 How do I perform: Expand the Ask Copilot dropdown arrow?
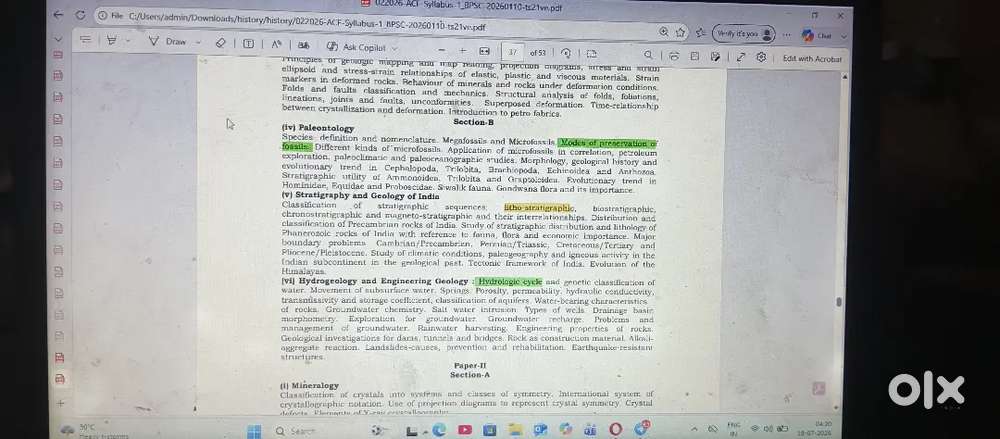click(395, 48)
